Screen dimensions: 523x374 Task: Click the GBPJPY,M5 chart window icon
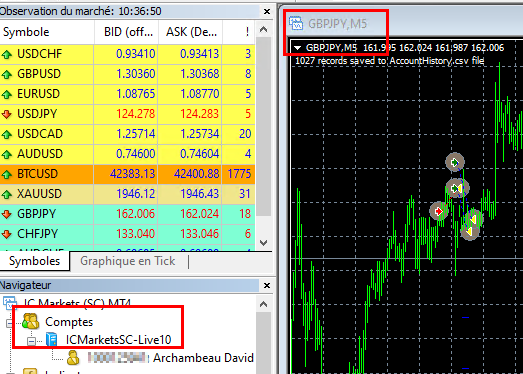(x=296, y=24)
